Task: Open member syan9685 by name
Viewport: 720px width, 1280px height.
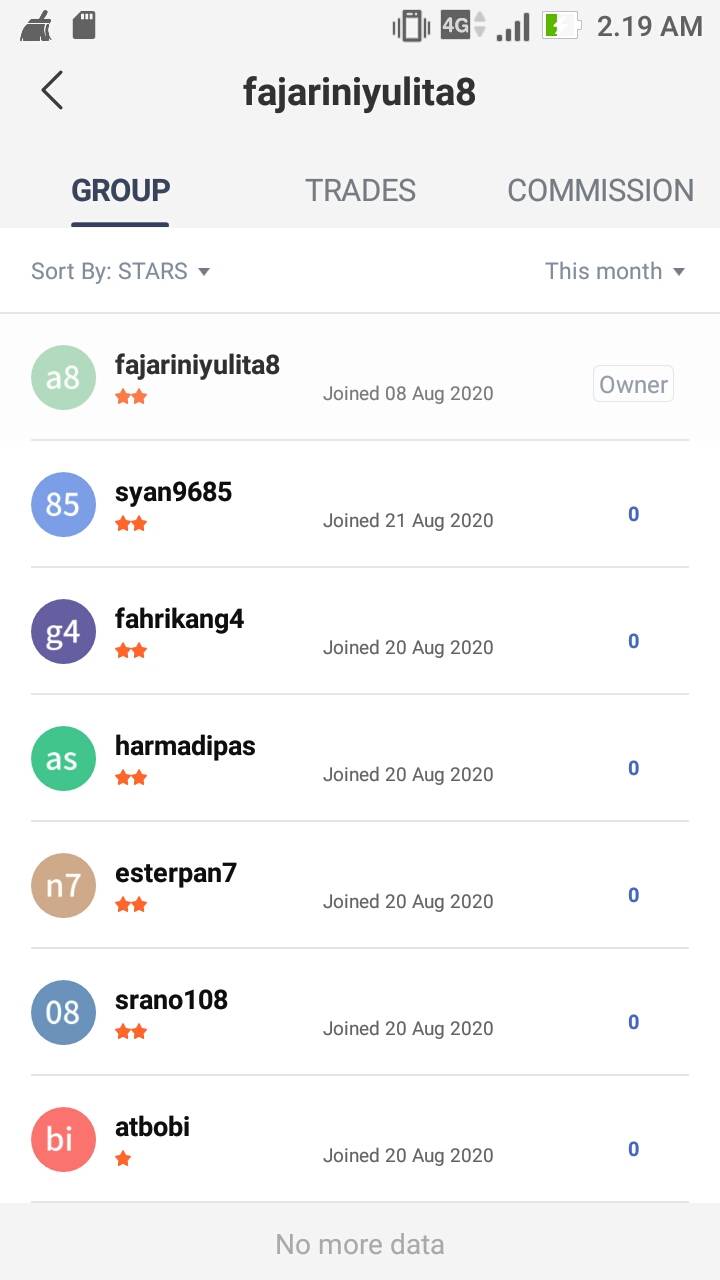Action: click(173, 492)
